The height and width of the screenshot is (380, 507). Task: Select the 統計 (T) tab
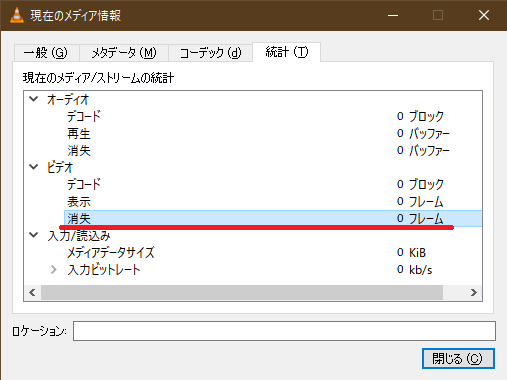tap(287, 52)
